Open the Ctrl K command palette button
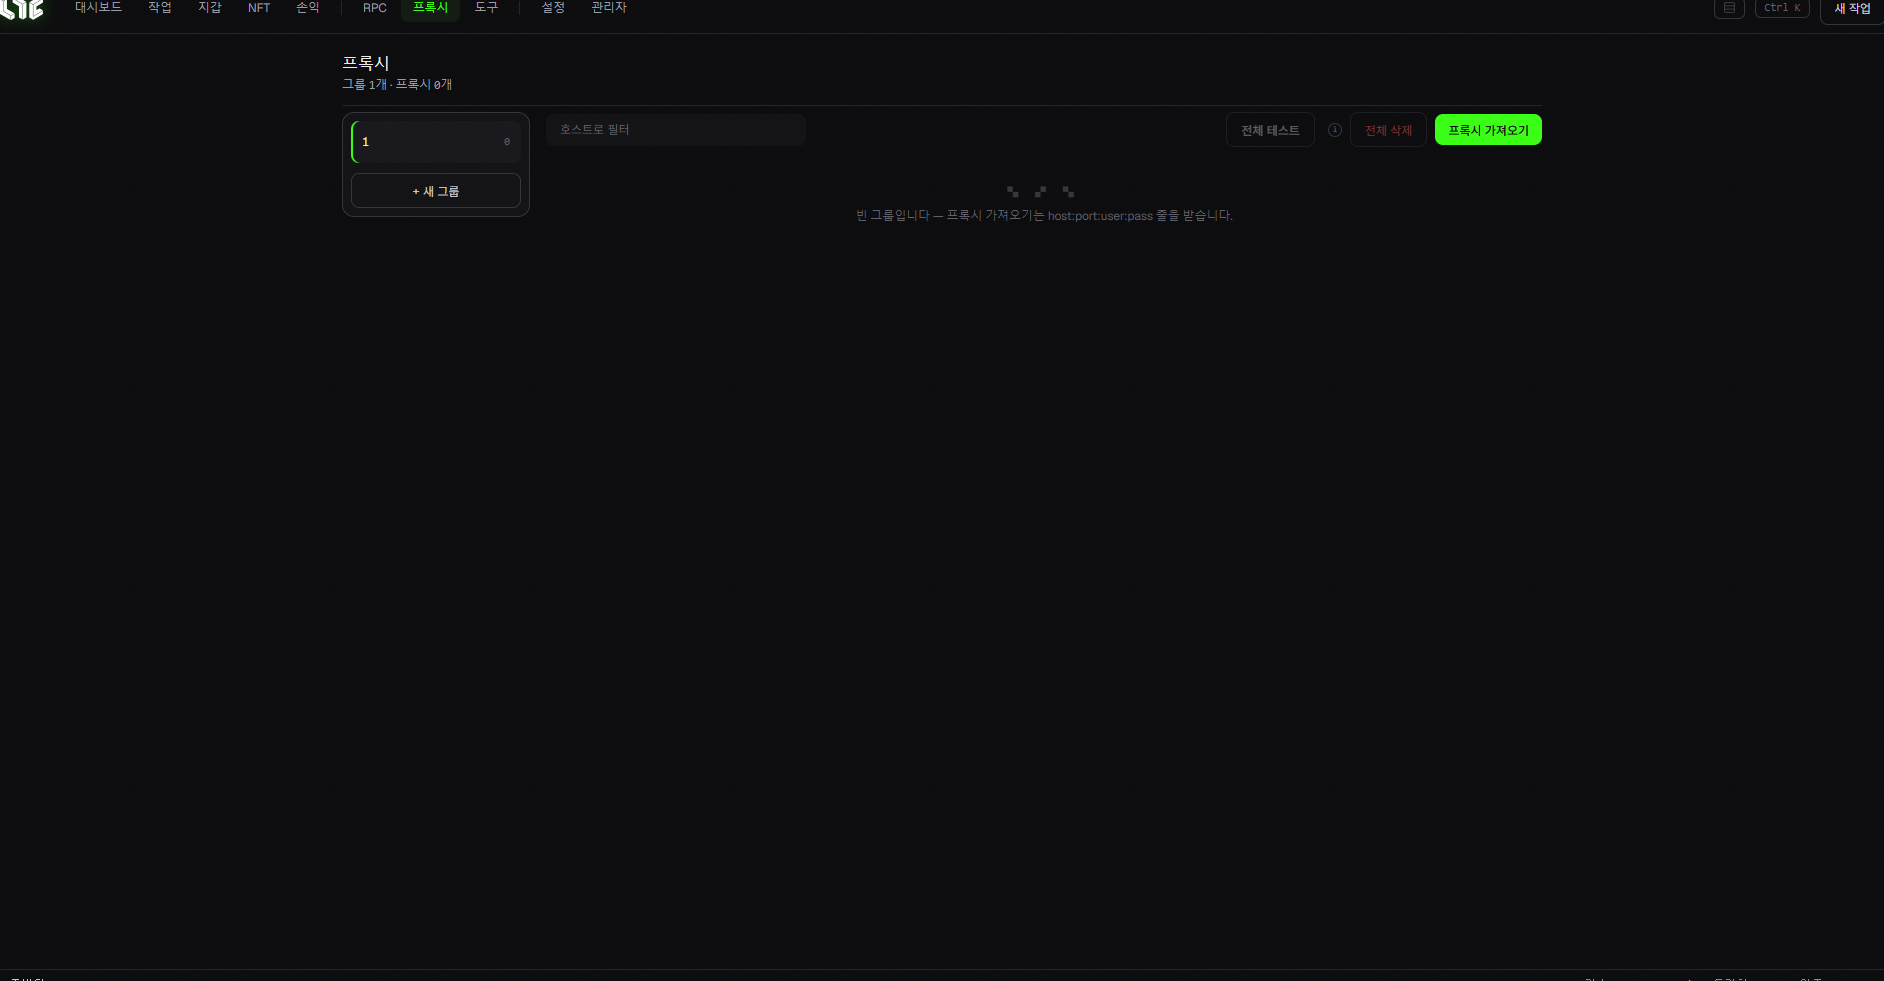 pos(1782,8)
